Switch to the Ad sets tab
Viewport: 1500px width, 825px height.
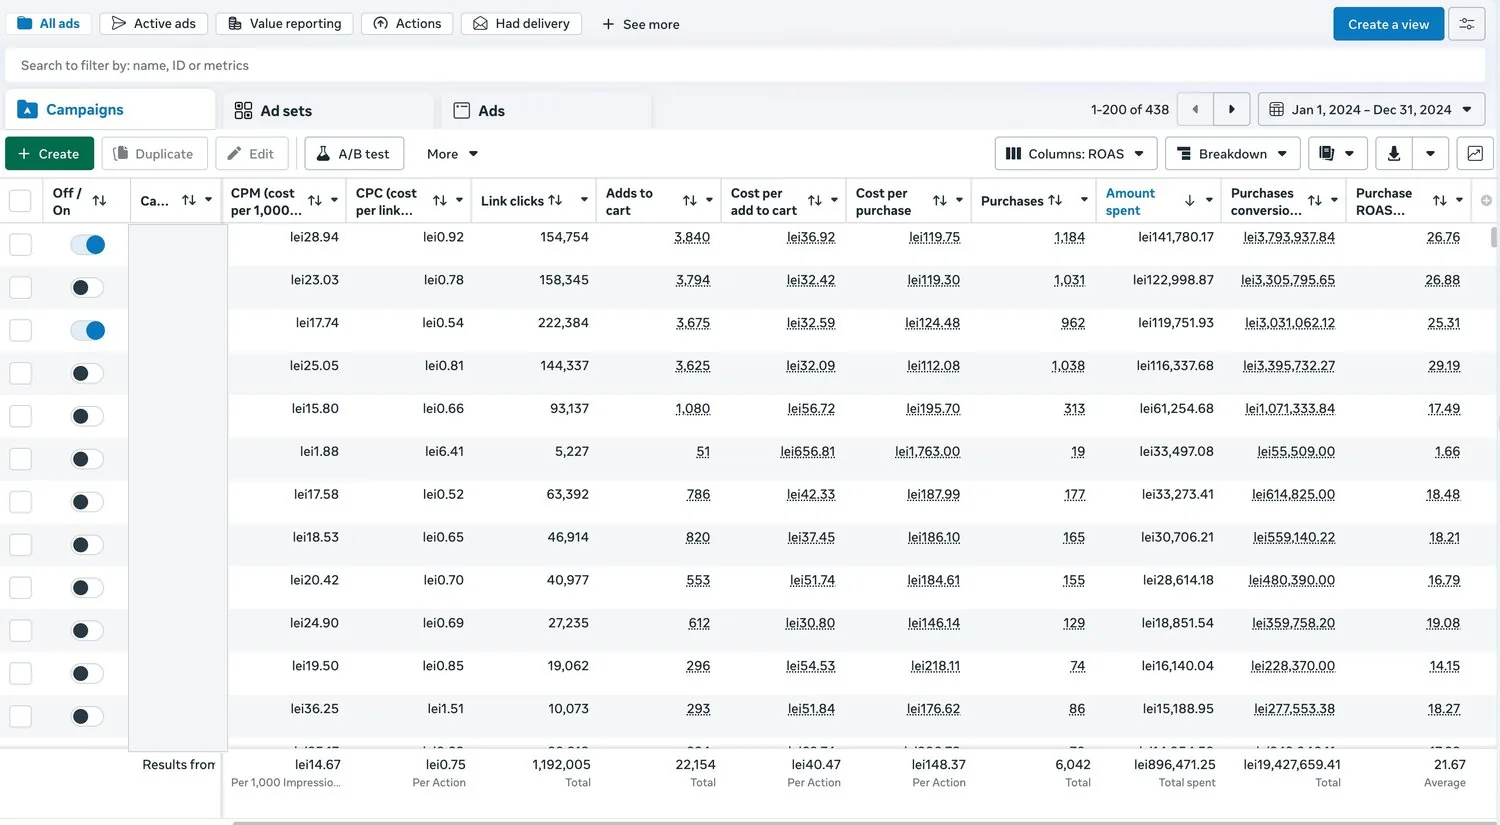pyautogui.click(x=327, y=110)
